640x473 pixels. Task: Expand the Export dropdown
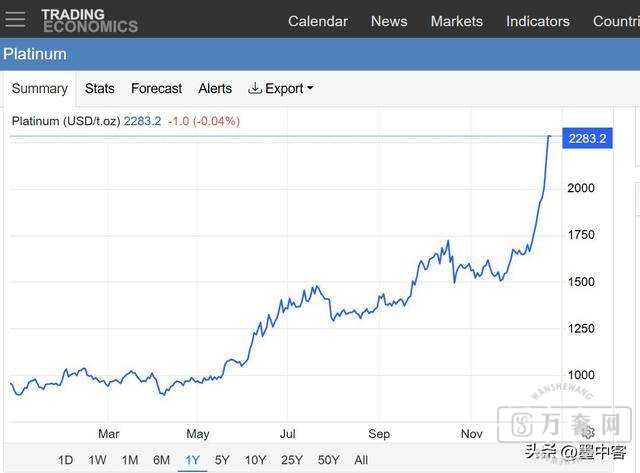point(282,88)
